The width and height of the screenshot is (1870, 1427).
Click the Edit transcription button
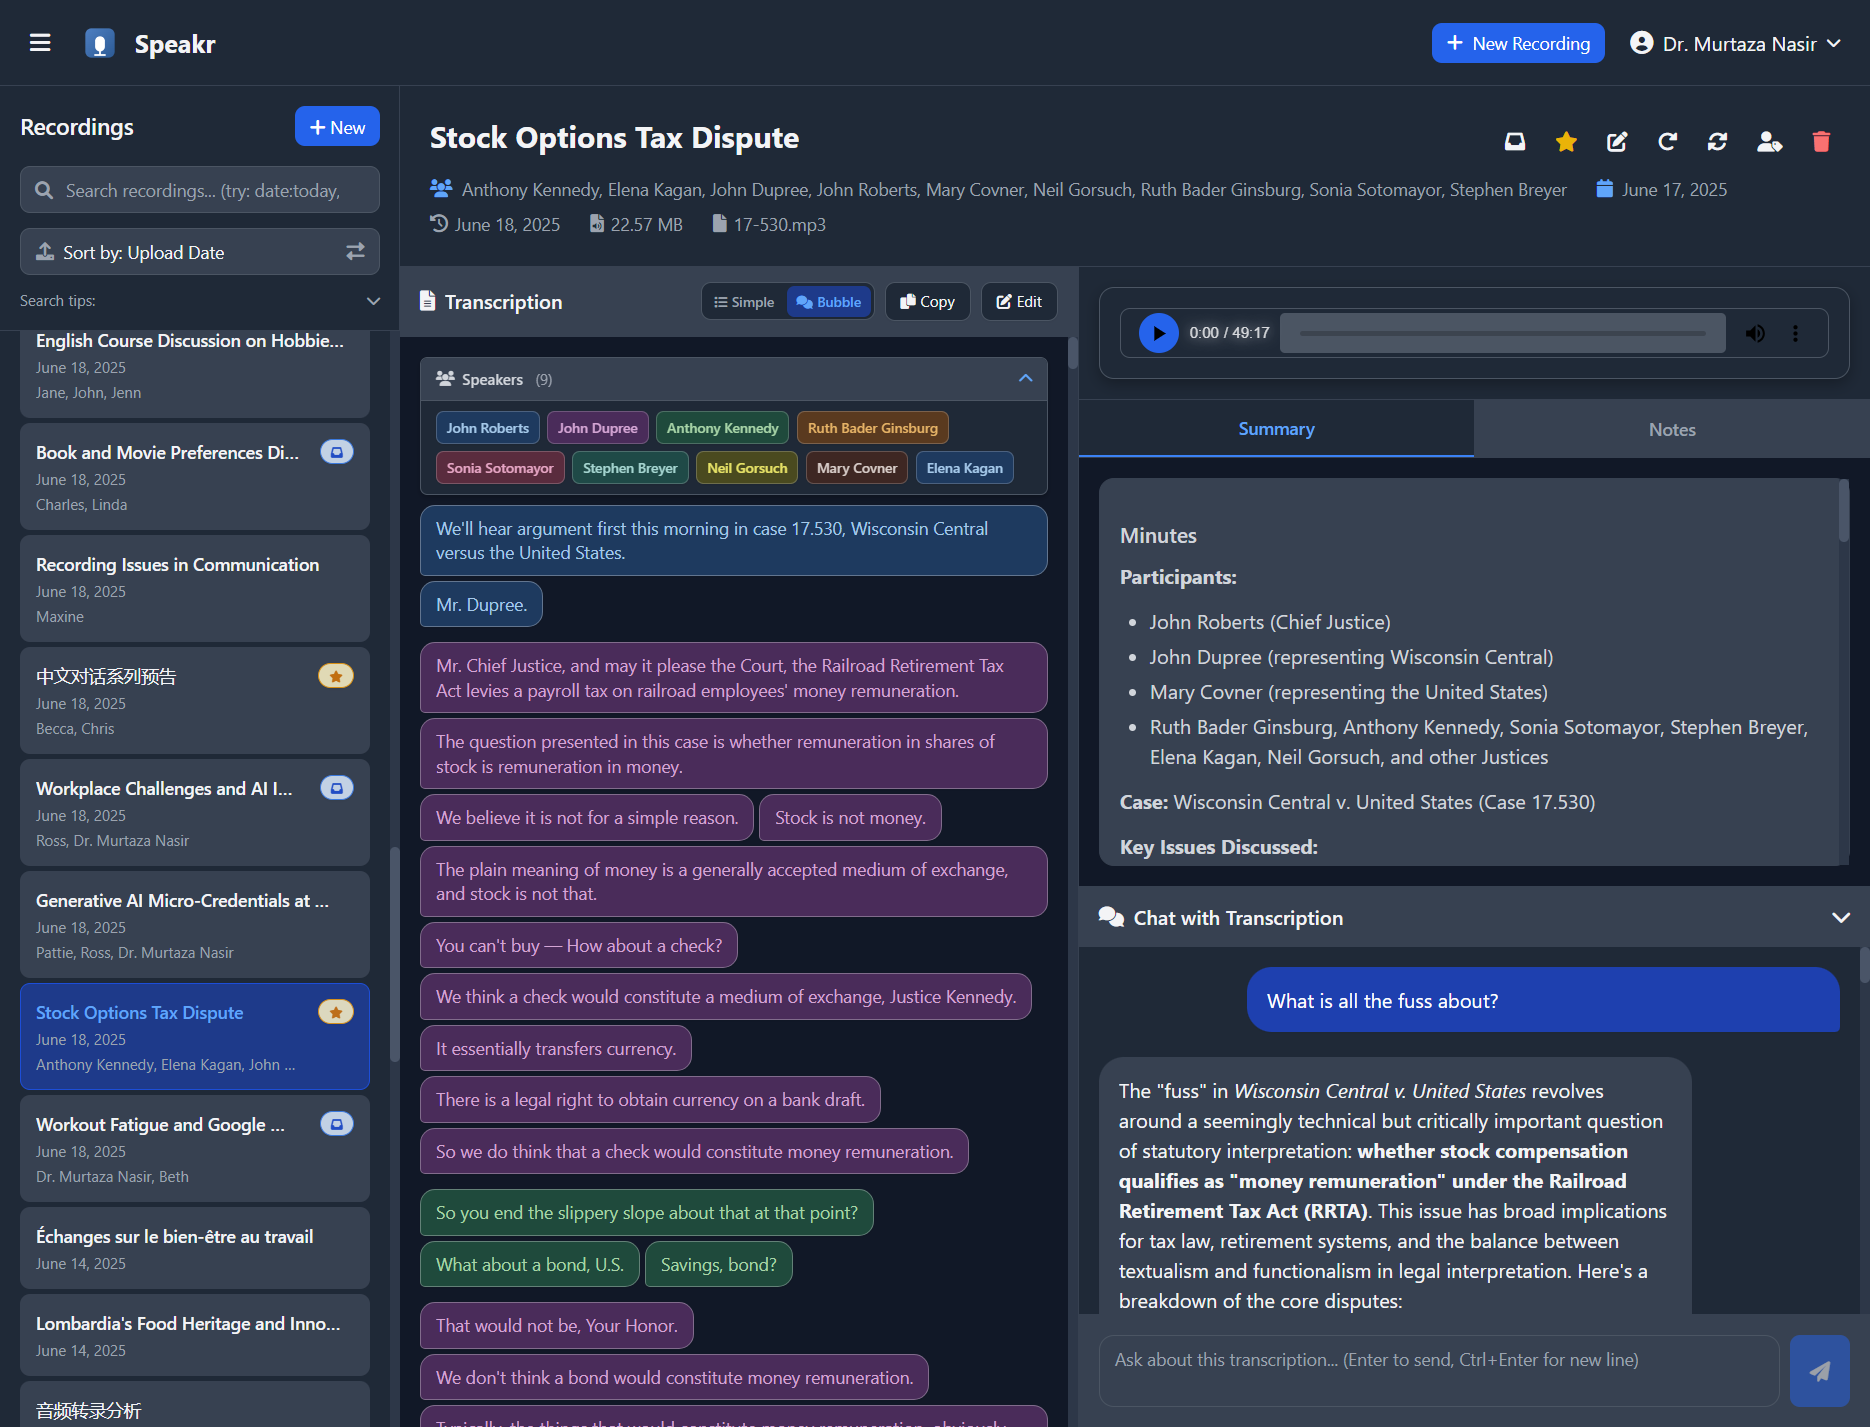(1019, 302)
